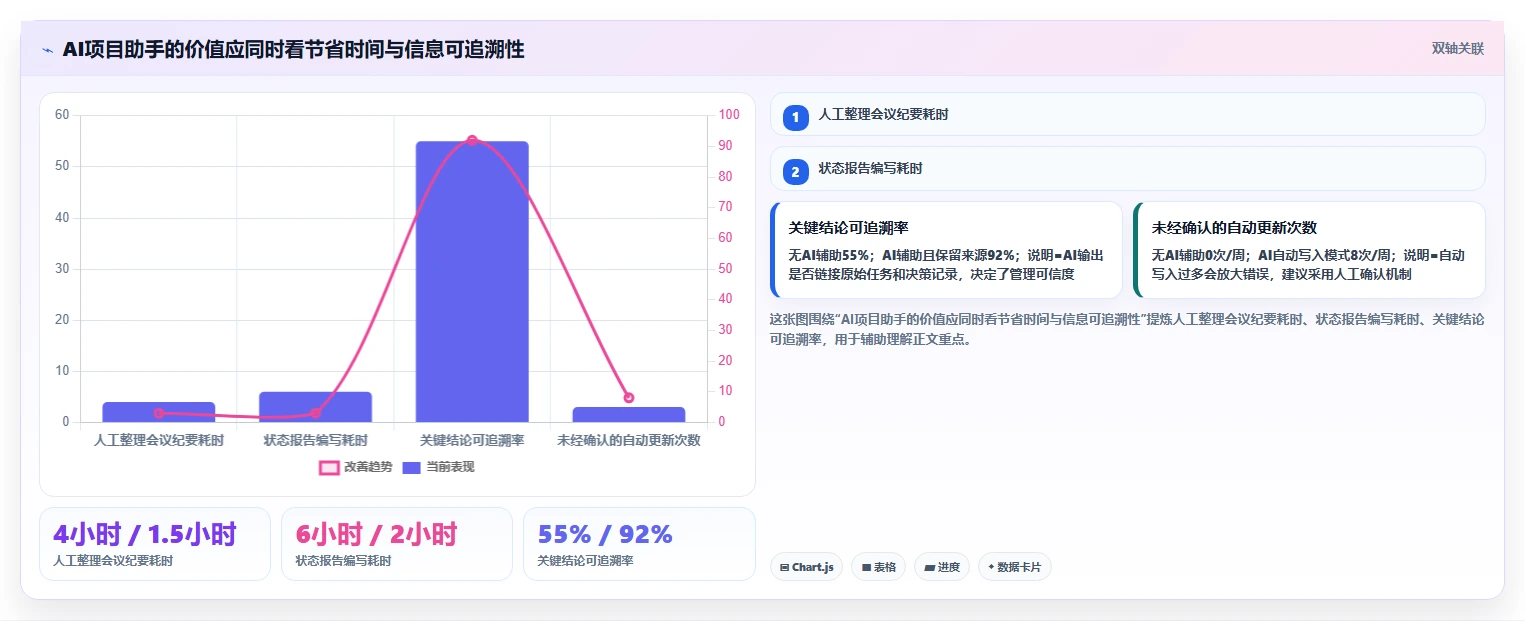Image resolution: width=1525 pixels, height=621 pixels.
Task: Click the title AI项目助手的价值应同时看节省时间与信息可追溯性
Action: tap(293, 49)
